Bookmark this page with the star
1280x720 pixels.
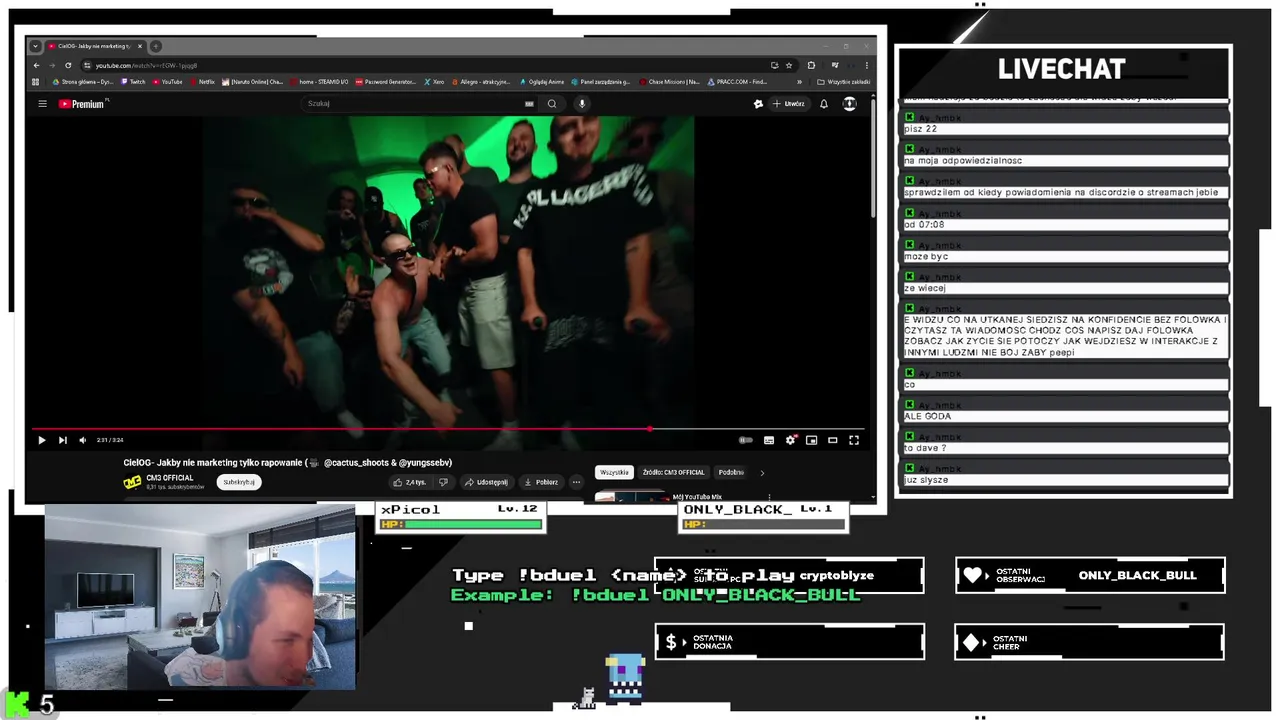[x=789, y=65]
